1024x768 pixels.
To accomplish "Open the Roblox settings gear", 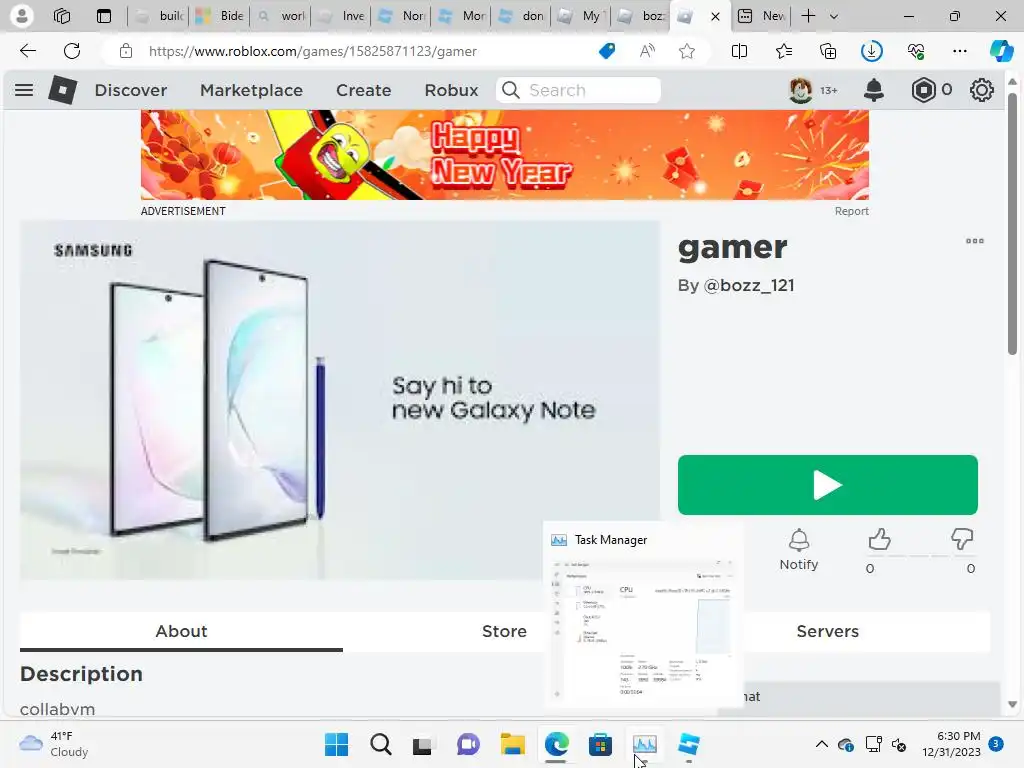I will pos(982,90).
